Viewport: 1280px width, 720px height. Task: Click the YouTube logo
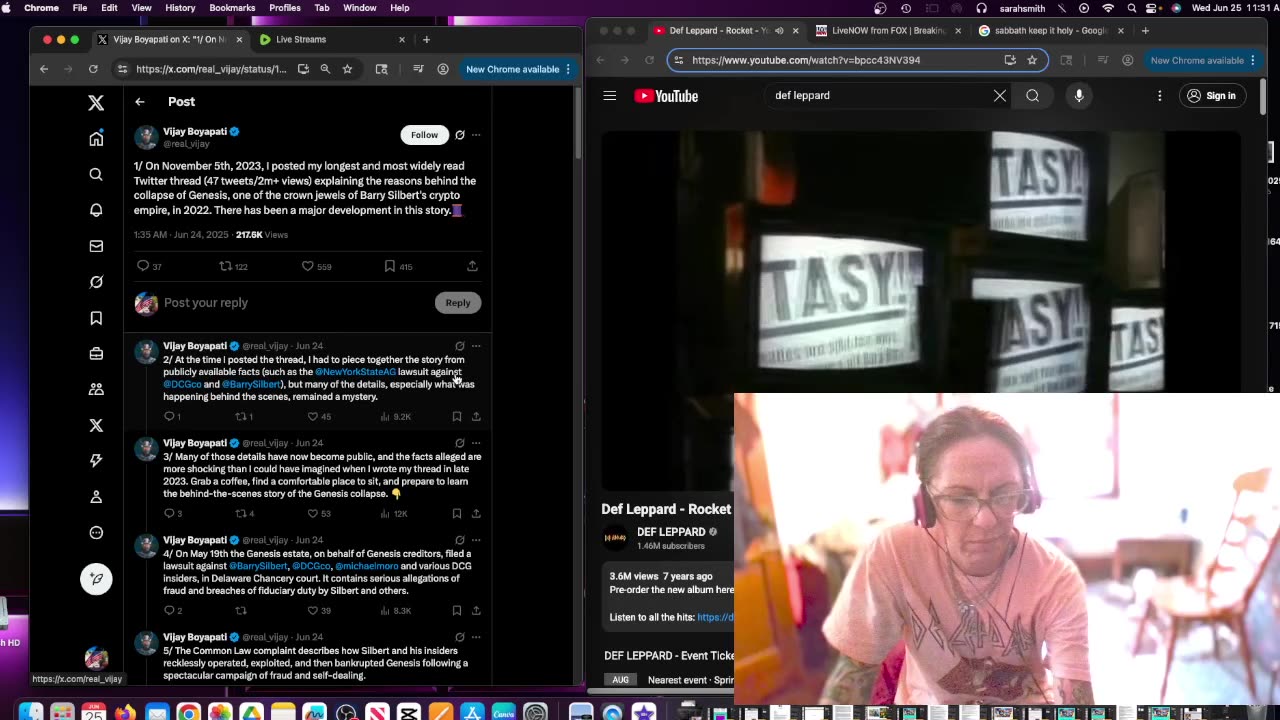(666, 96)
